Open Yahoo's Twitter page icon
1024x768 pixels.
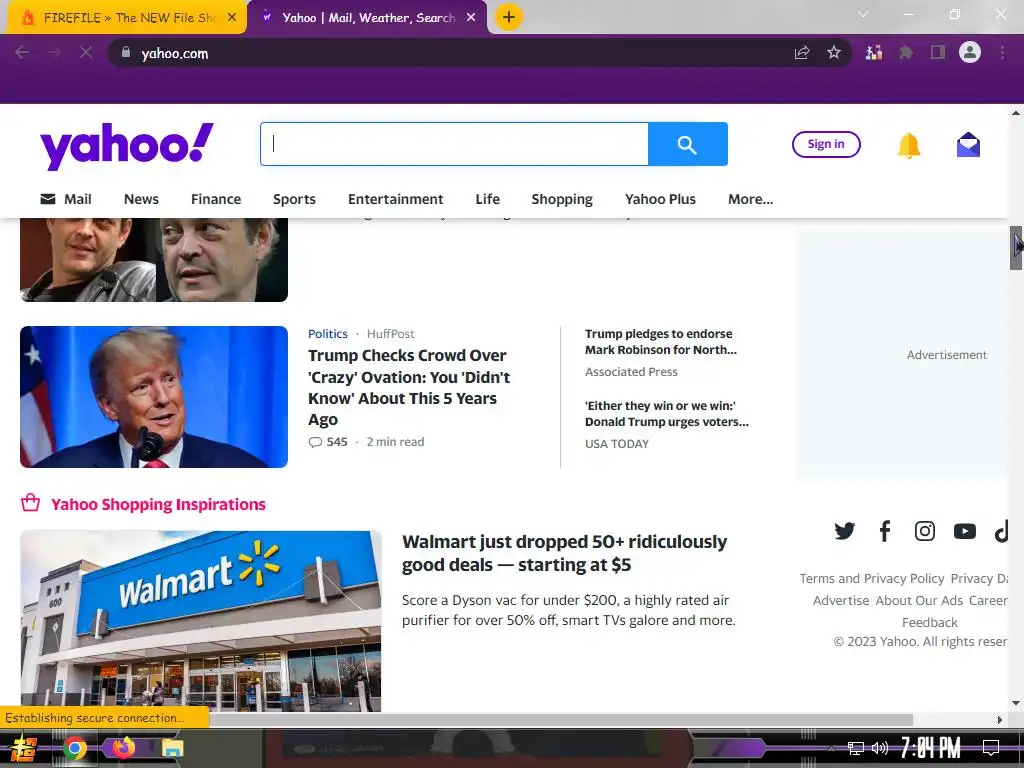point(844,531)
